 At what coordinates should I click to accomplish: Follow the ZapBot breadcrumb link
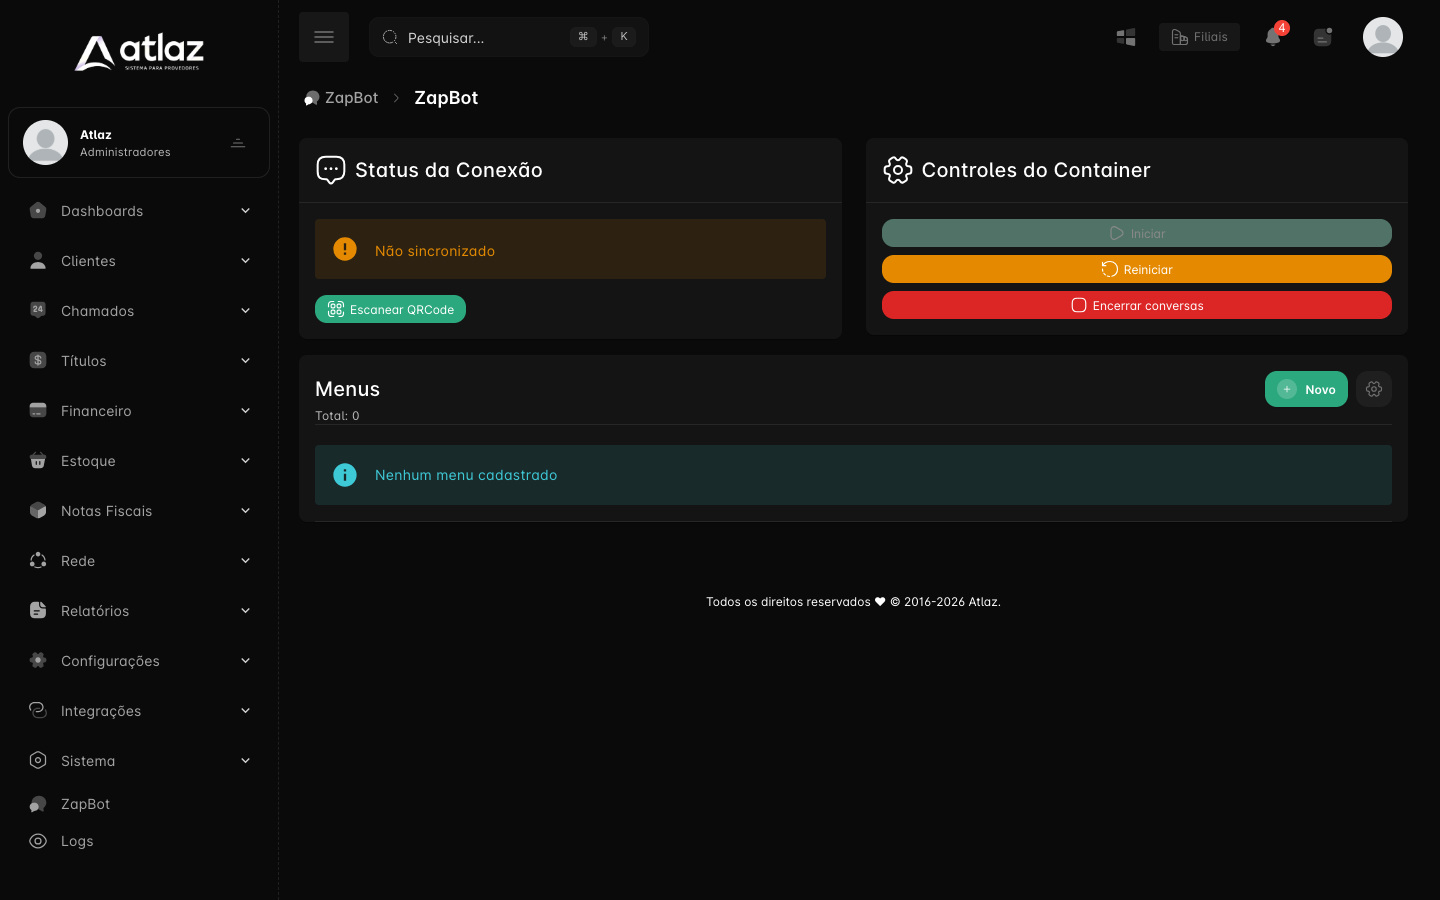351,98
